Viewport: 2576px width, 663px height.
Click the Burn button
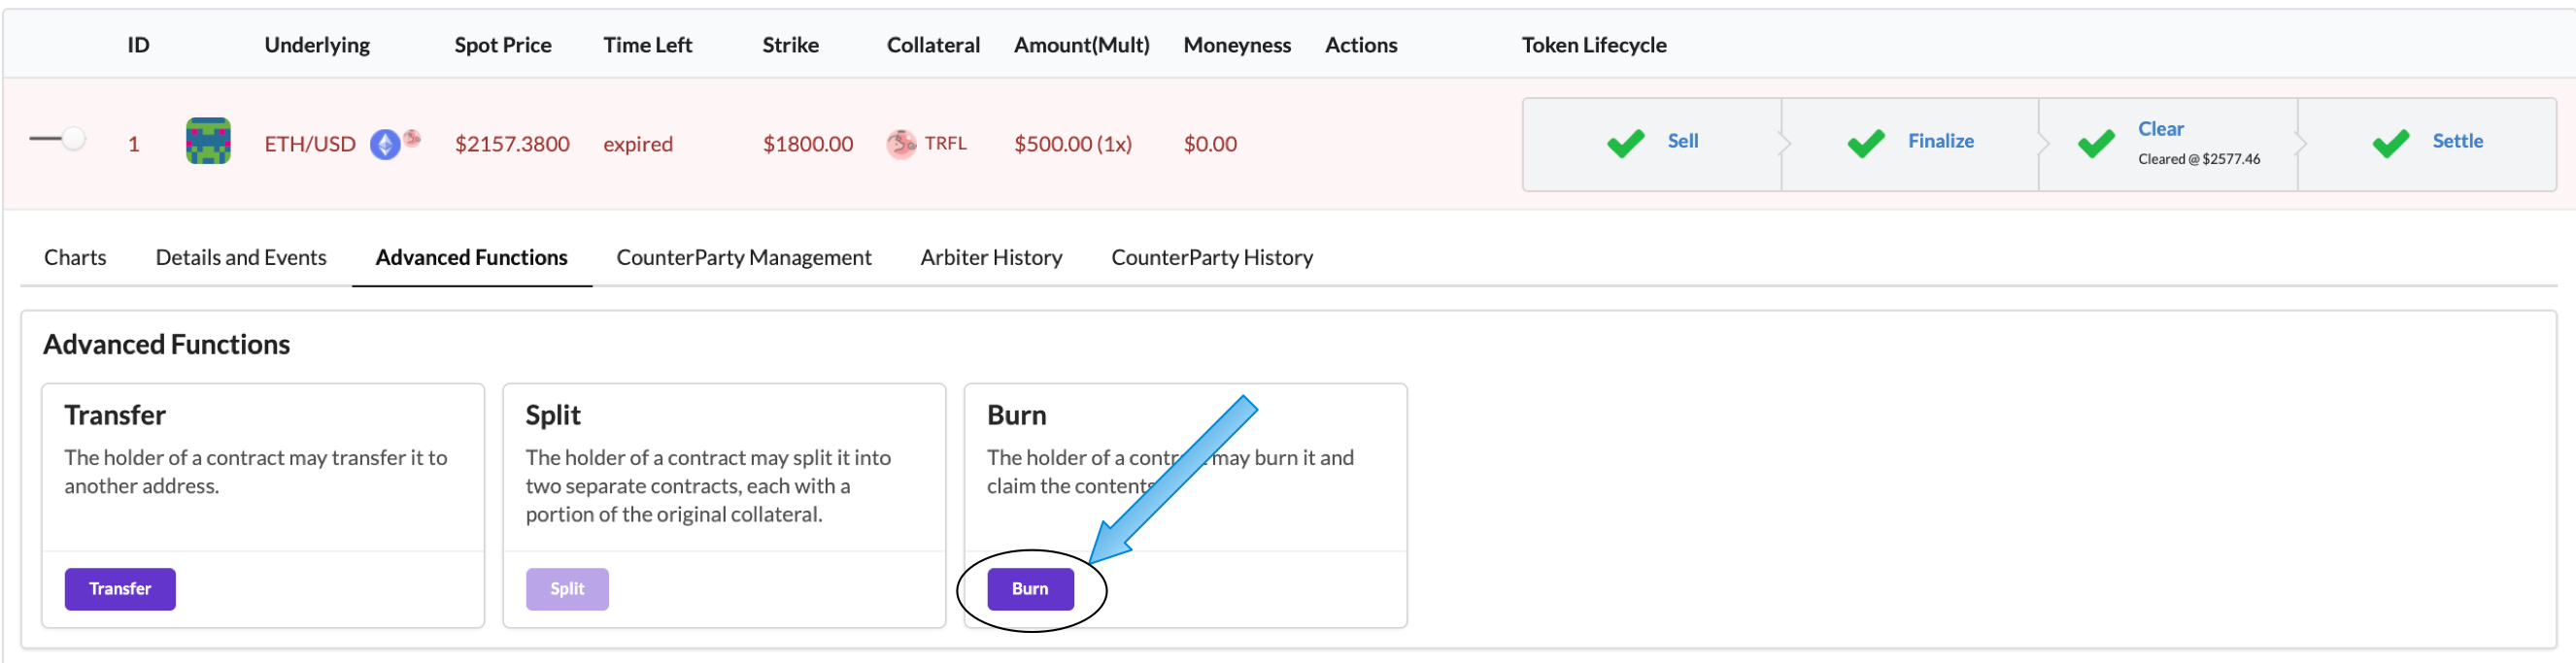tap(1030, 589)
